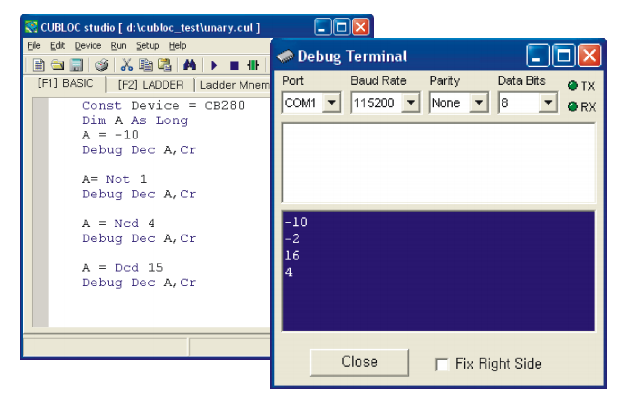Expand the Parity dropdown set to None
Viewport: 639px width, 420px height.
click(x=478, y=103)
